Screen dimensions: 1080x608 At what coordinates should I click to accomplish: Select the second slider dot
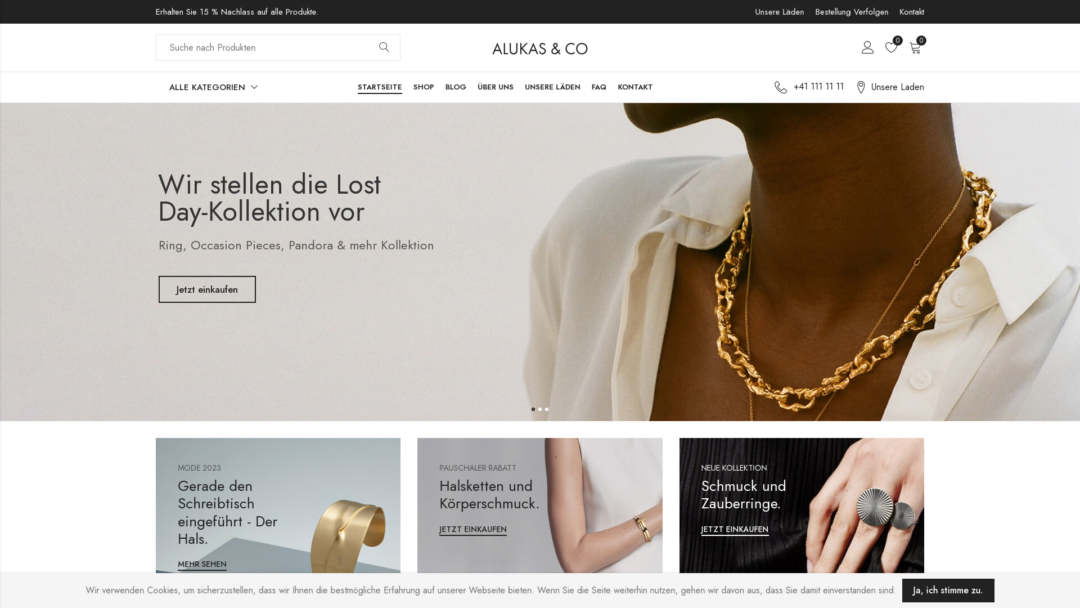[540, 409]
